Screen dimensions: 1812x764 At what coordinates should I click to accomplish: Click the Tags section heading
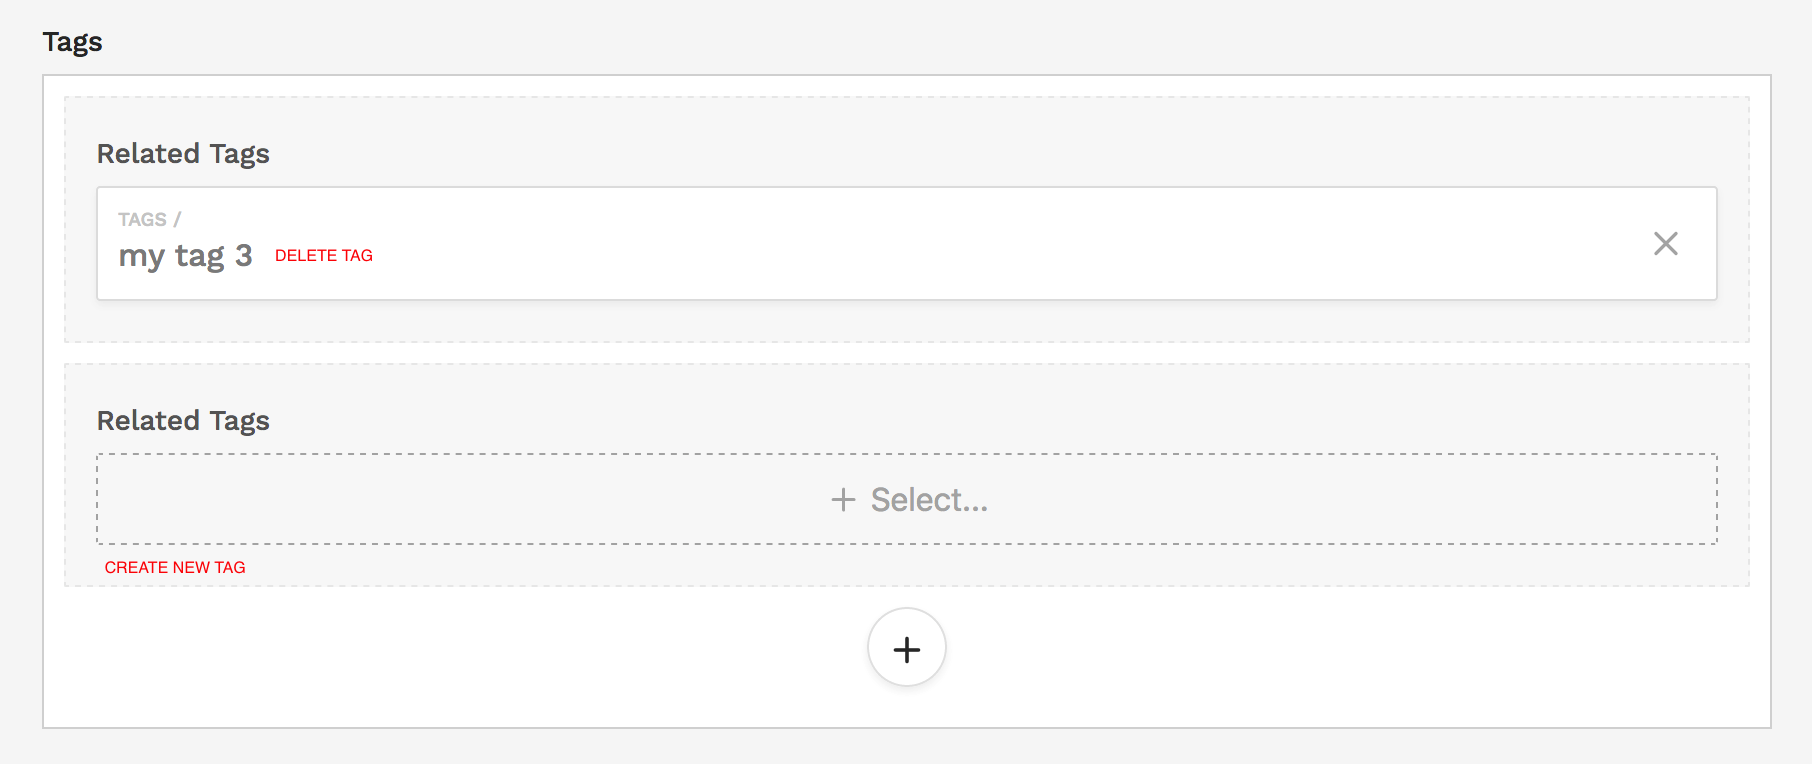coord(71,42)
